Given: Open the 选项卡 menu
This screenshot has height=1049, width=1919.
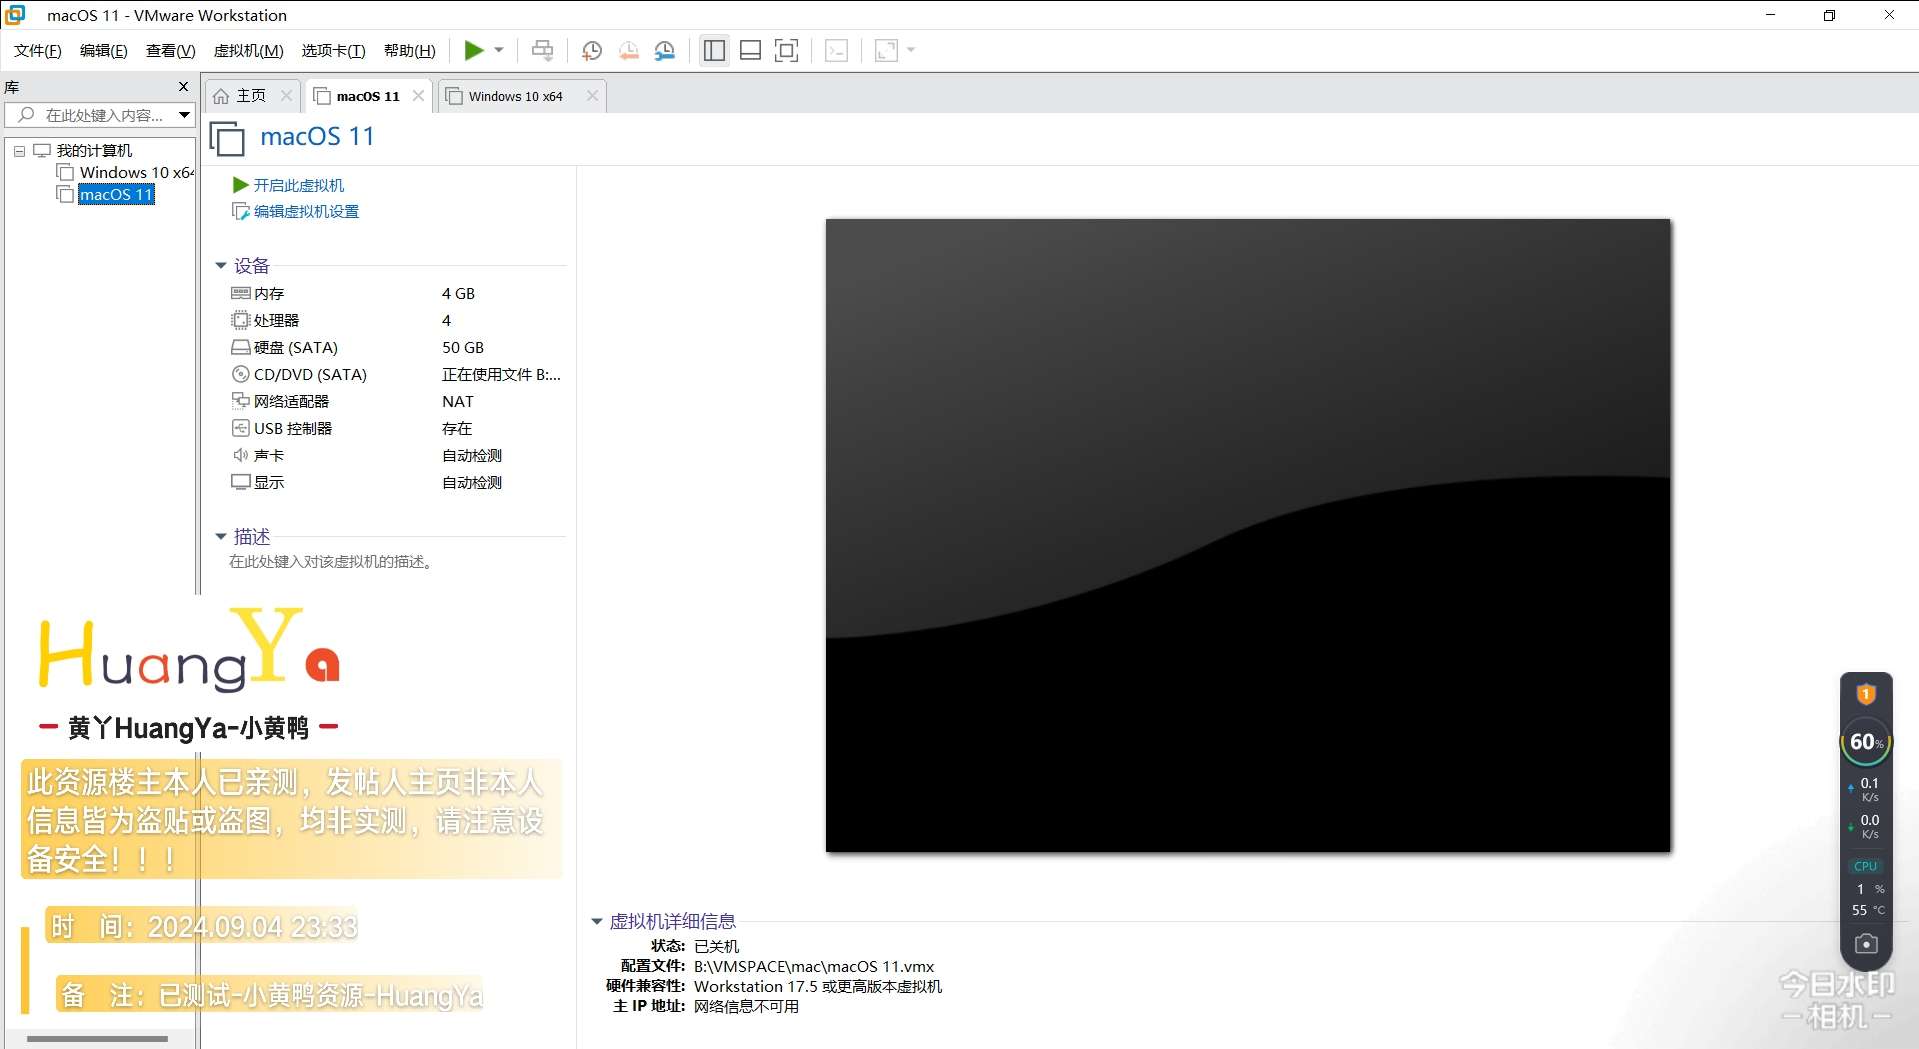Looking at the screenshot, I should pyautogui.click(x=334, y=50).
